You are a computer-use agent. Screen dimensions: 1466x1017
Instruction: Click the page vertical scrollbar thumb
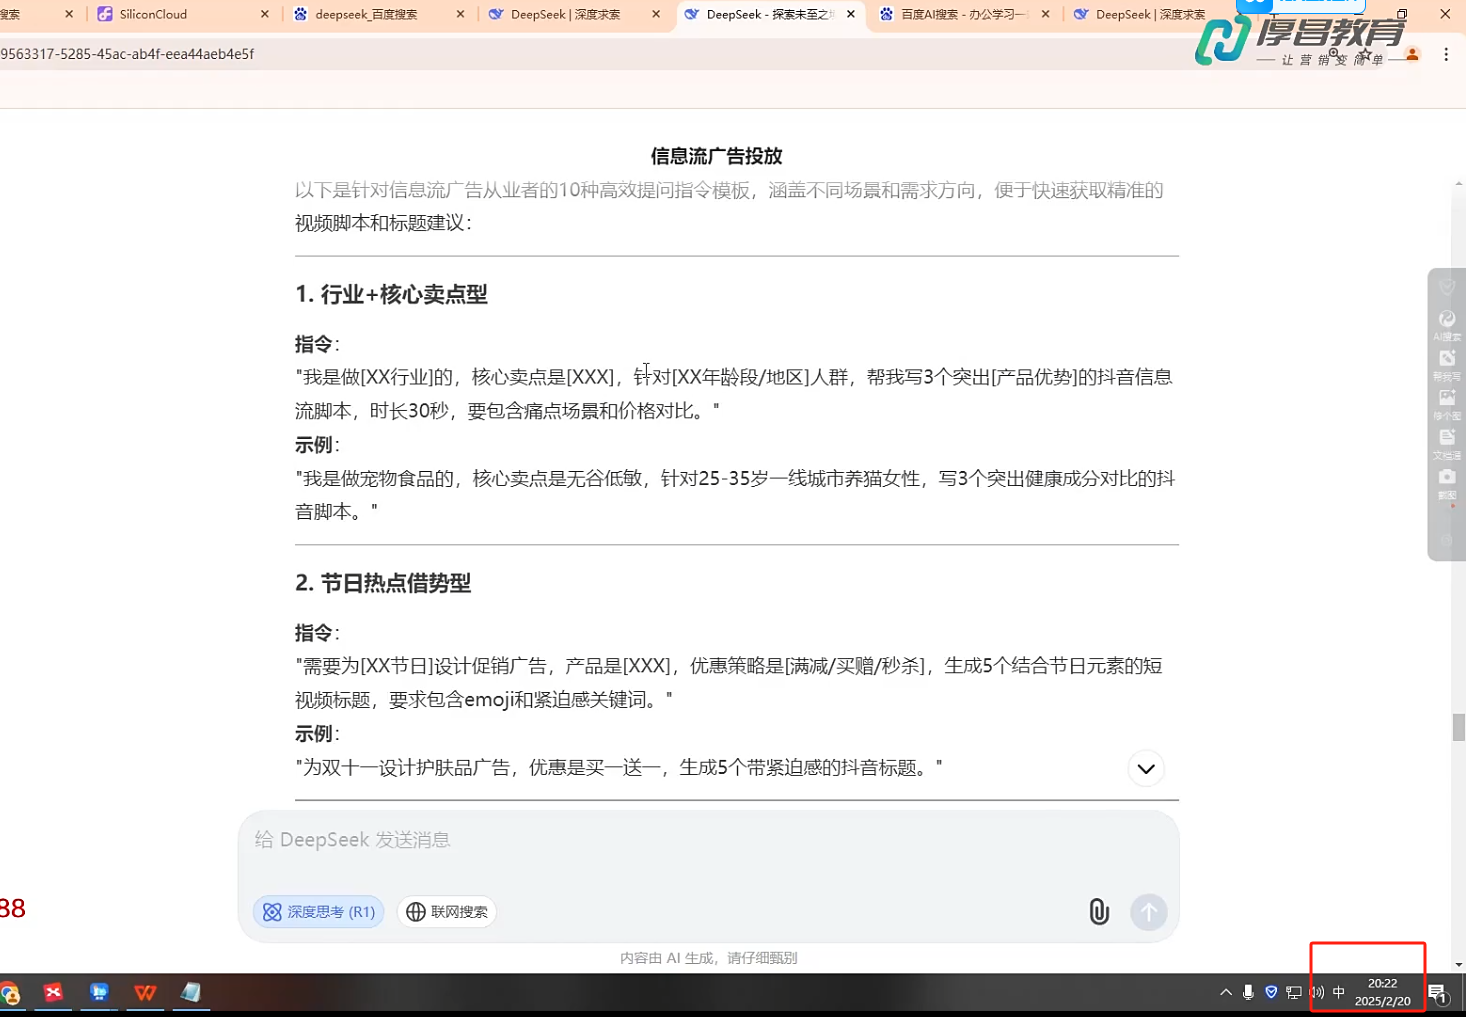point(1458,727)
